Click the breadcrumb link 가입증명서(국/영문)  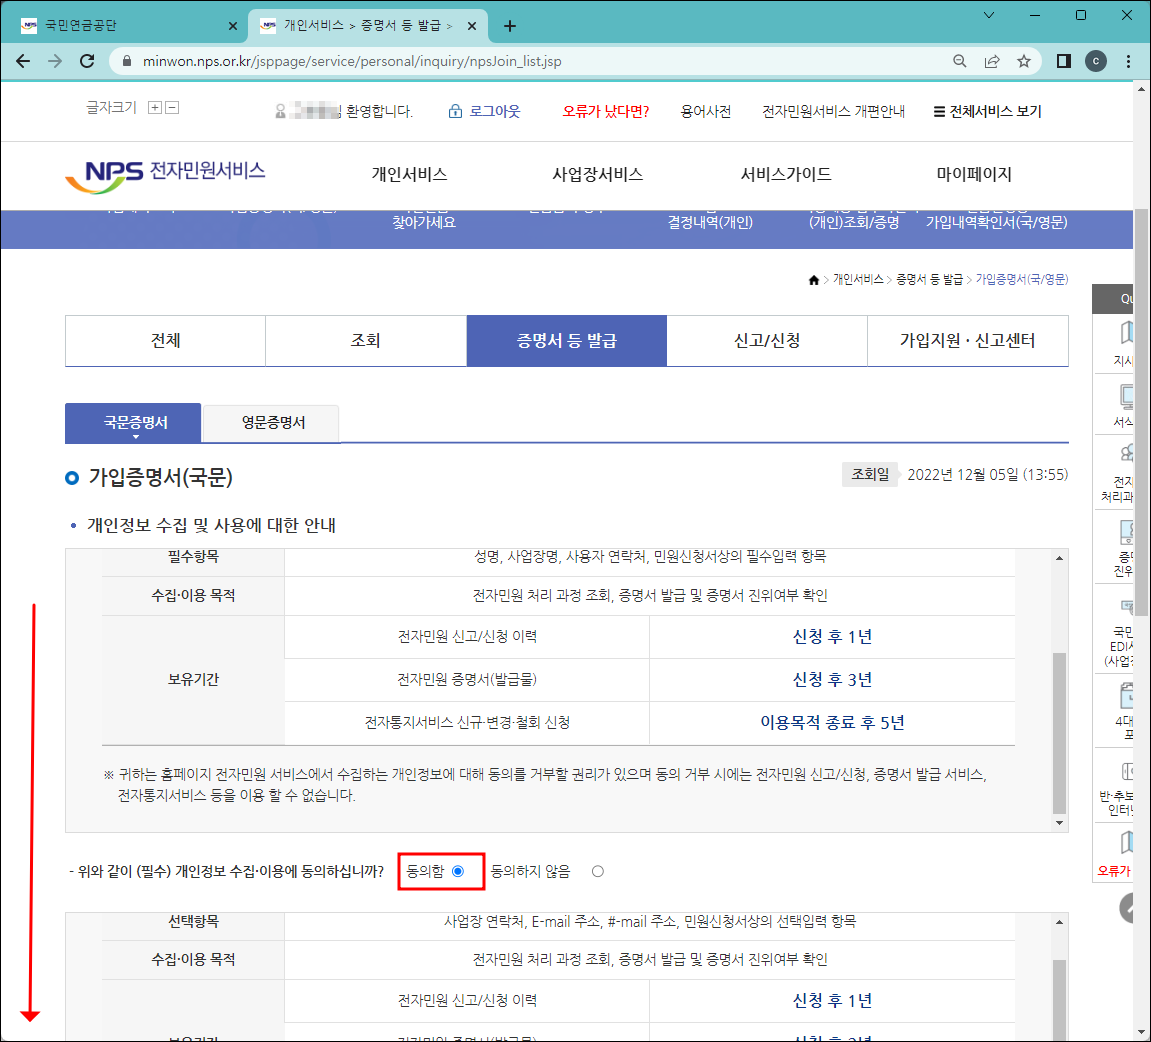click(x=1021, y=279)
